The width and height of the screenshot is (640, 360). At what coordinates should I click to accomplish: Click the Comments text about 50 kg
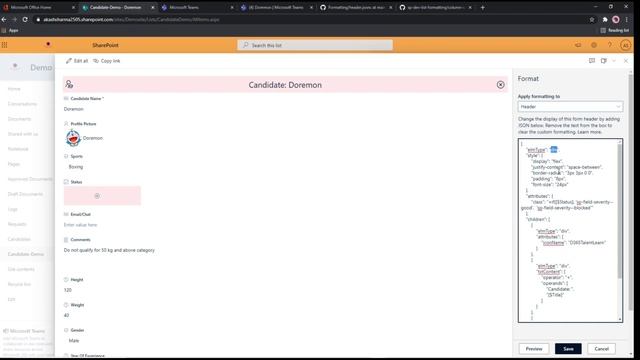tap(109, 250)
